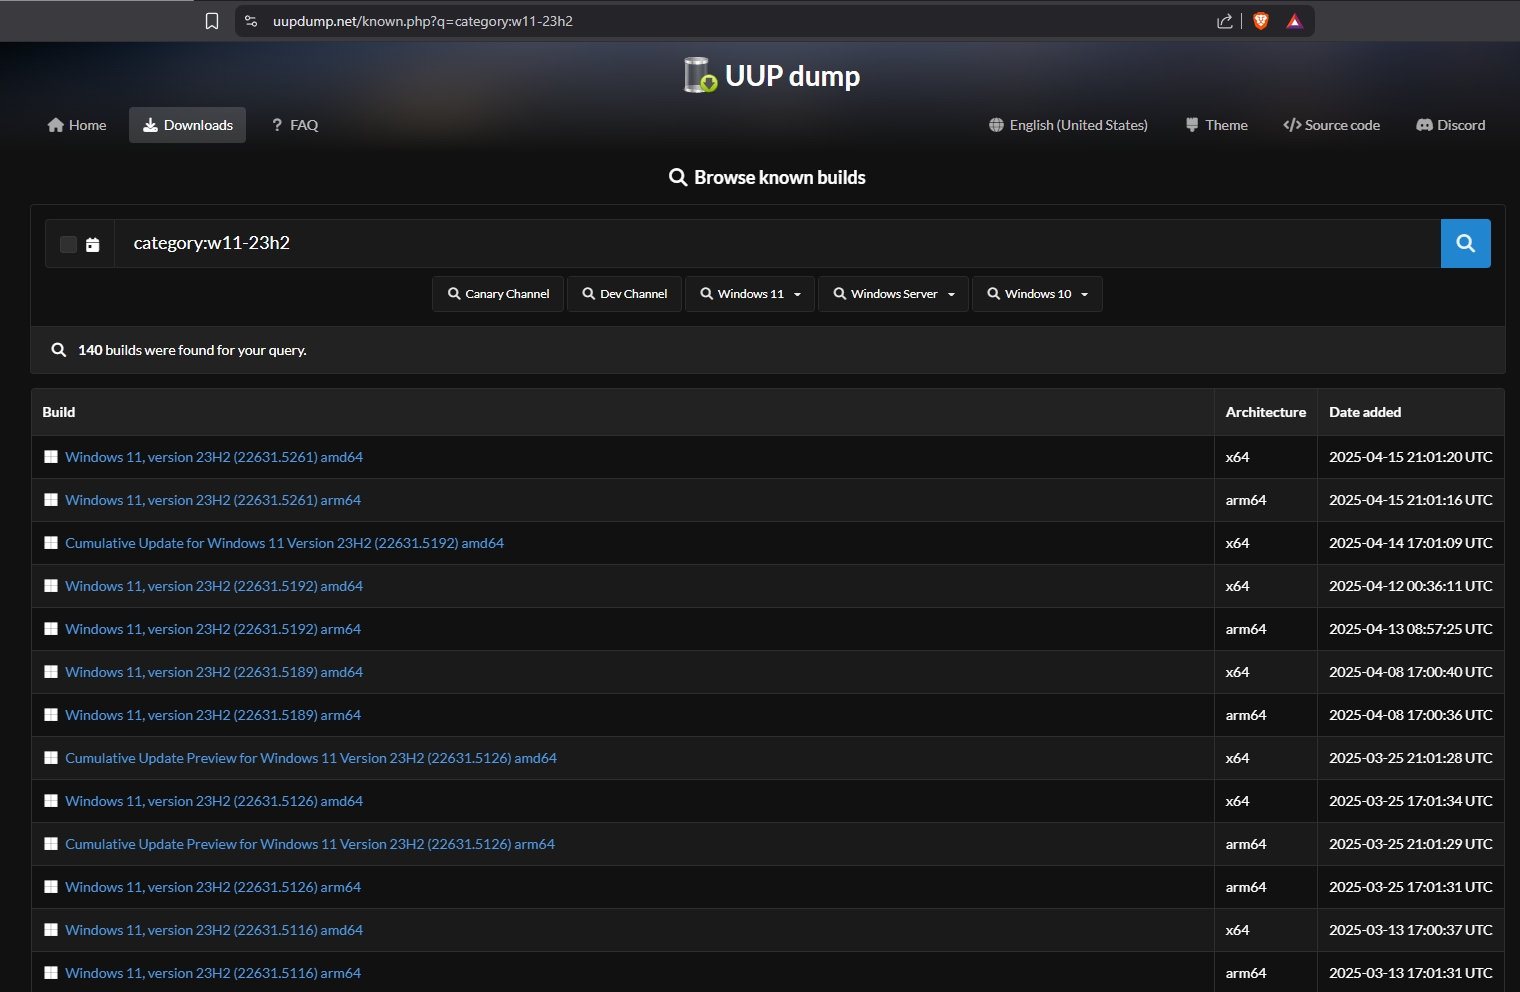1520x992 pixels.
Task: Open Windows 11 23H2 (22631.5261) arm64 build
Action: (213, 500)
